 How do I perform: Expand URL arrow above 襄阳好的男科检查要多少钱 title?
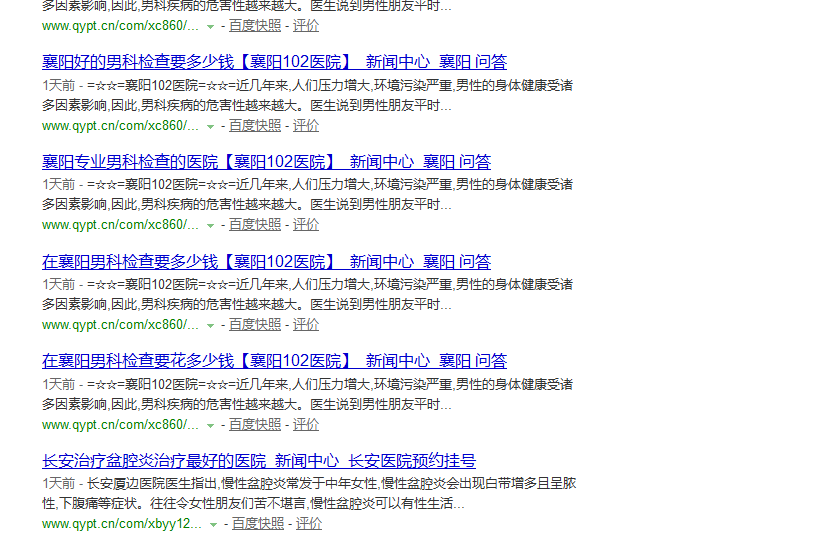click(211, 27)
